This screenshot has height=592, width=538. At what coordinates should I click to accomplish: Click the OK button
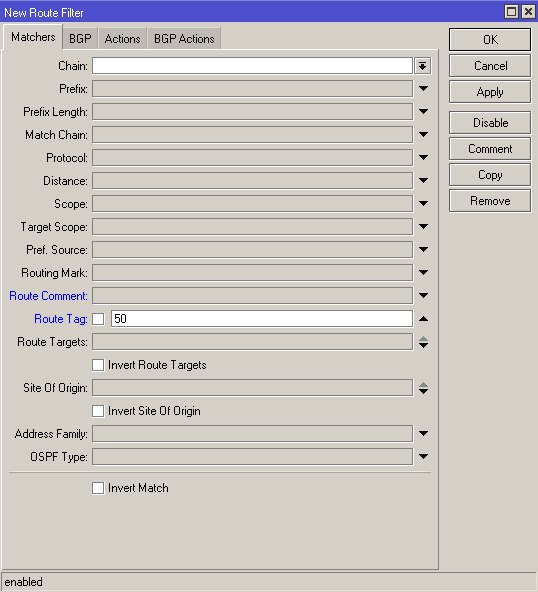click(x=490, y=39)
